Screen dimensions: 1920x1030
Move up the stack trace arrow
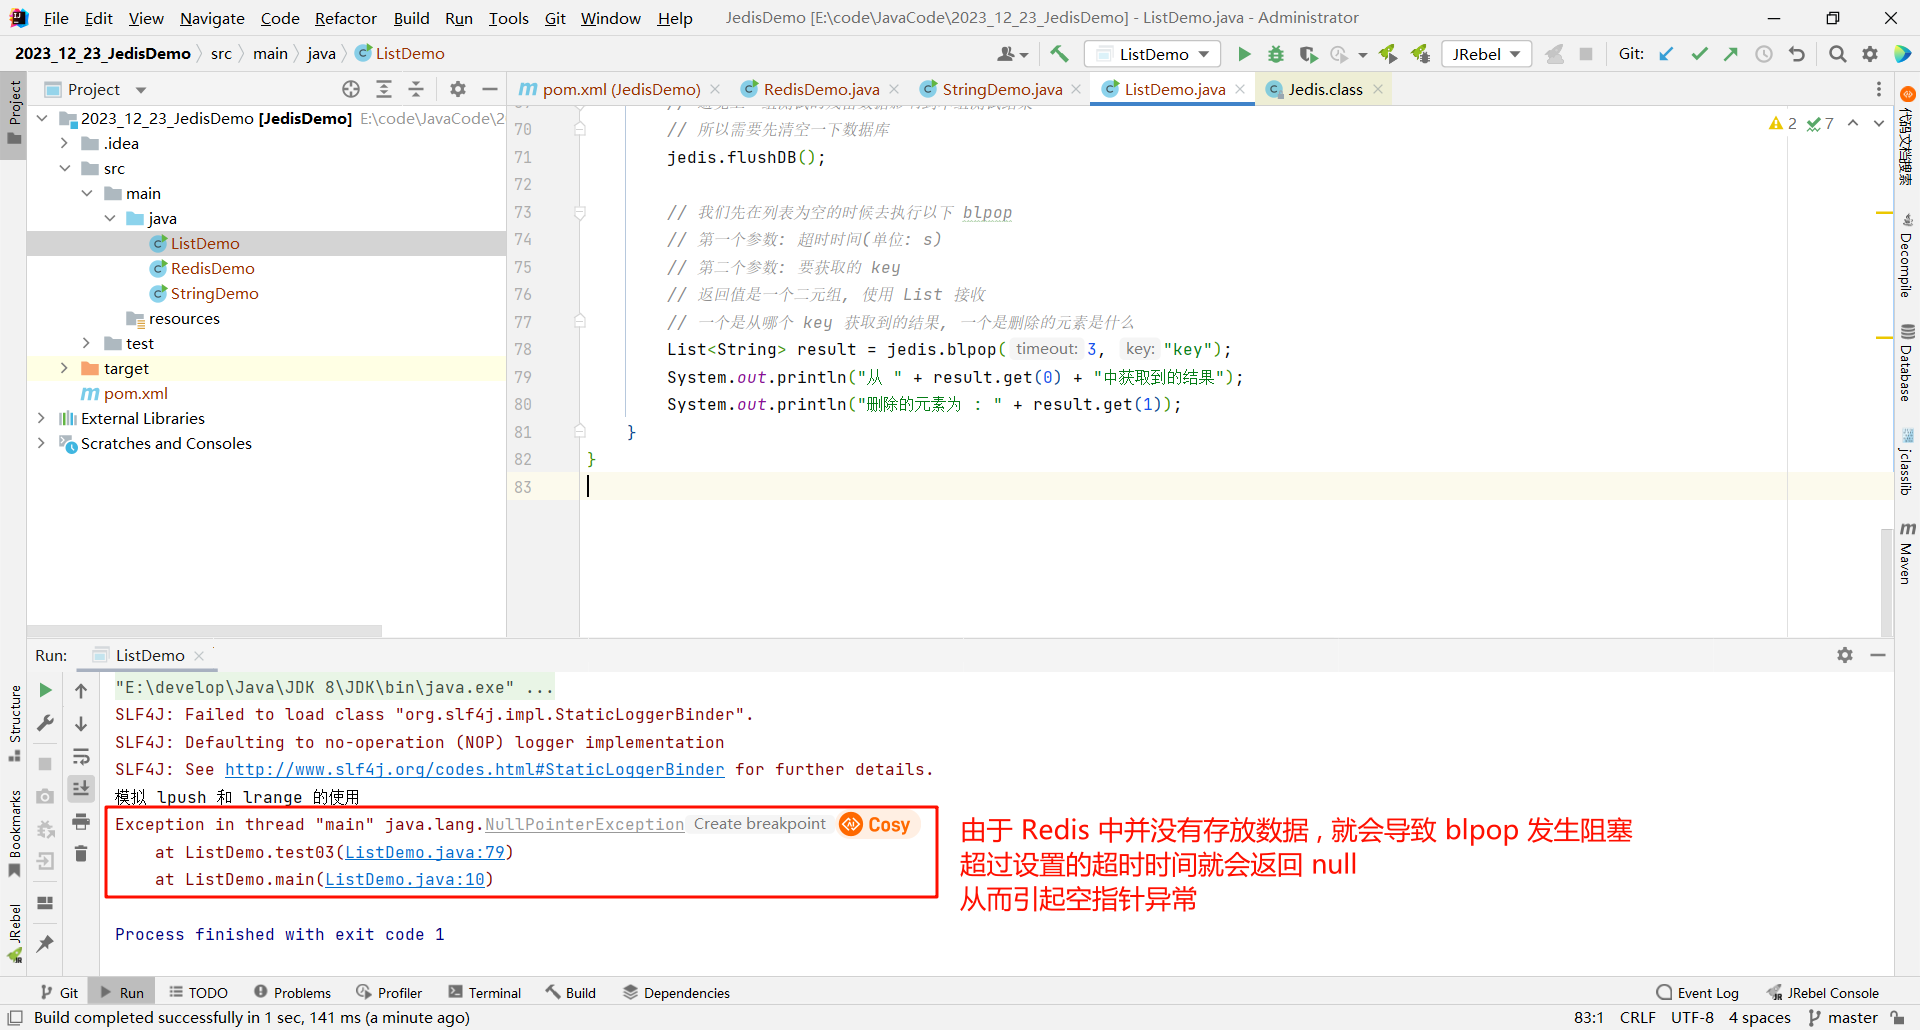coord(81,690)
